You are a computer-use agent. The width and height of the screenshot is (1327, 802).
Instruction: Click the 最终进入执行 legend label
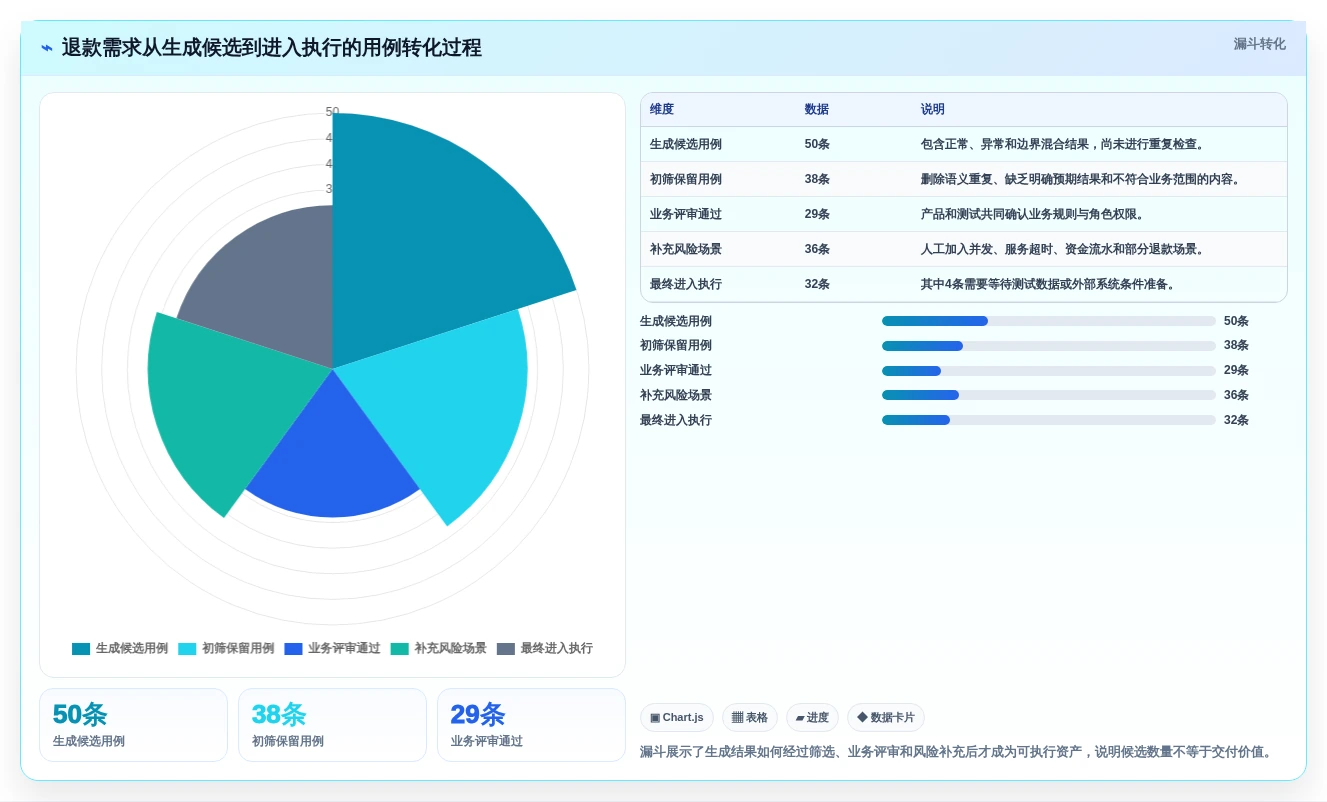pyautogui.click(x=557, y=648)
